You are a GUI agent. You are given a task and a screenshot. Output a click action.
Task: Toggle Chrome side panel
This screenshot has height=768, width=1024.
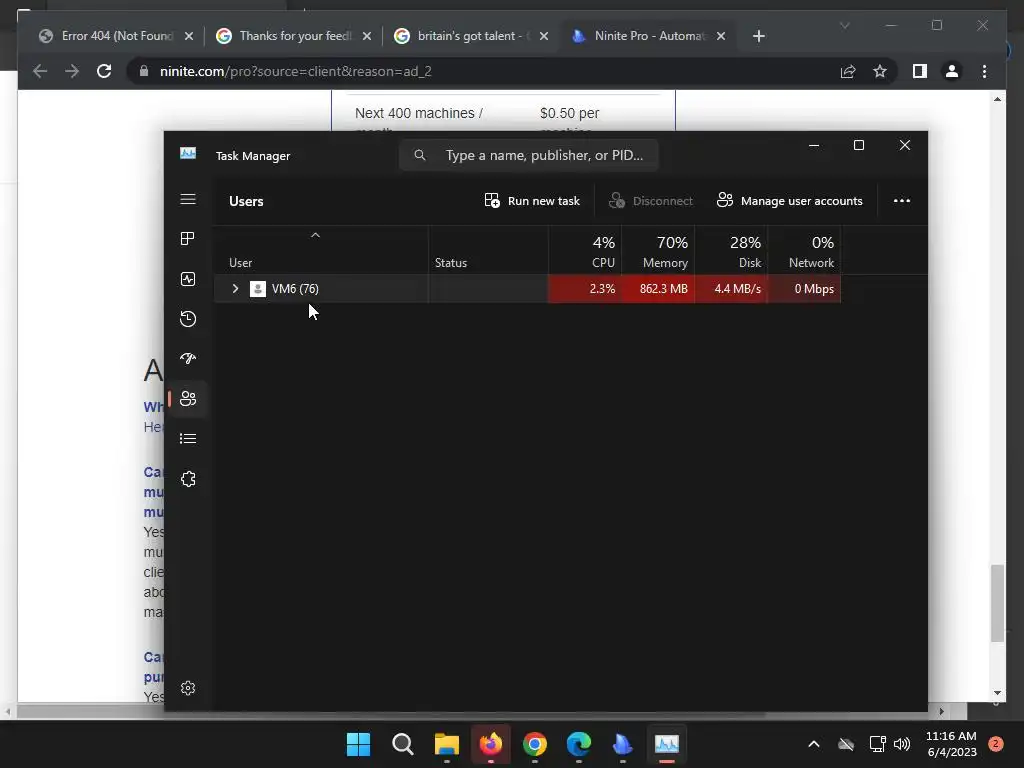click(920, 71)
